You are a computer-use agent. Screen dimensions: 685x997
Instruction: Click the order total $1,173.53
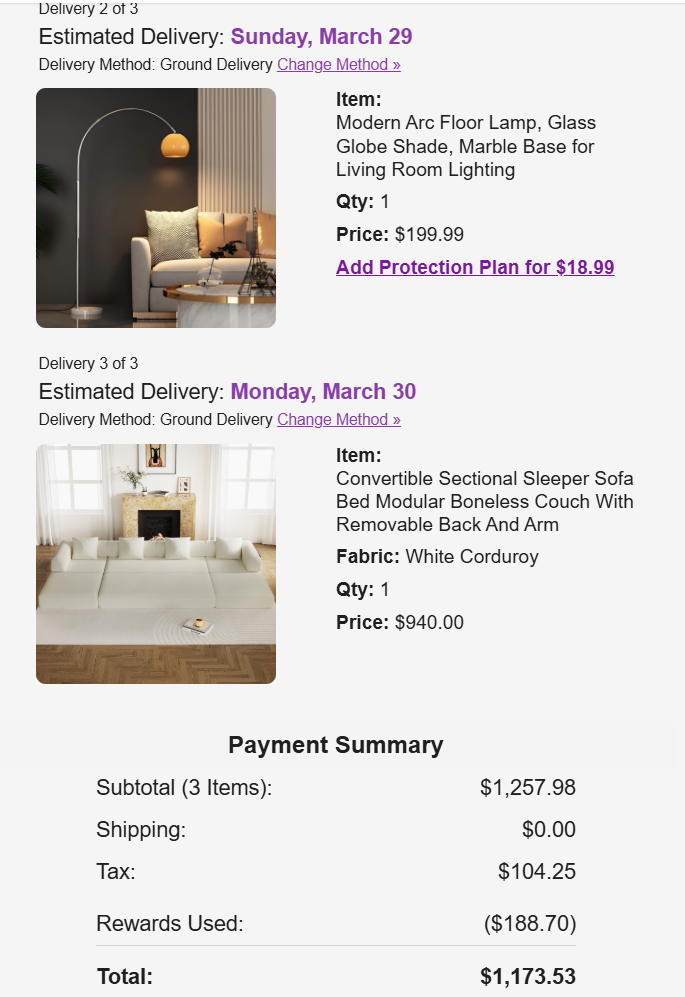coord(527,977)
